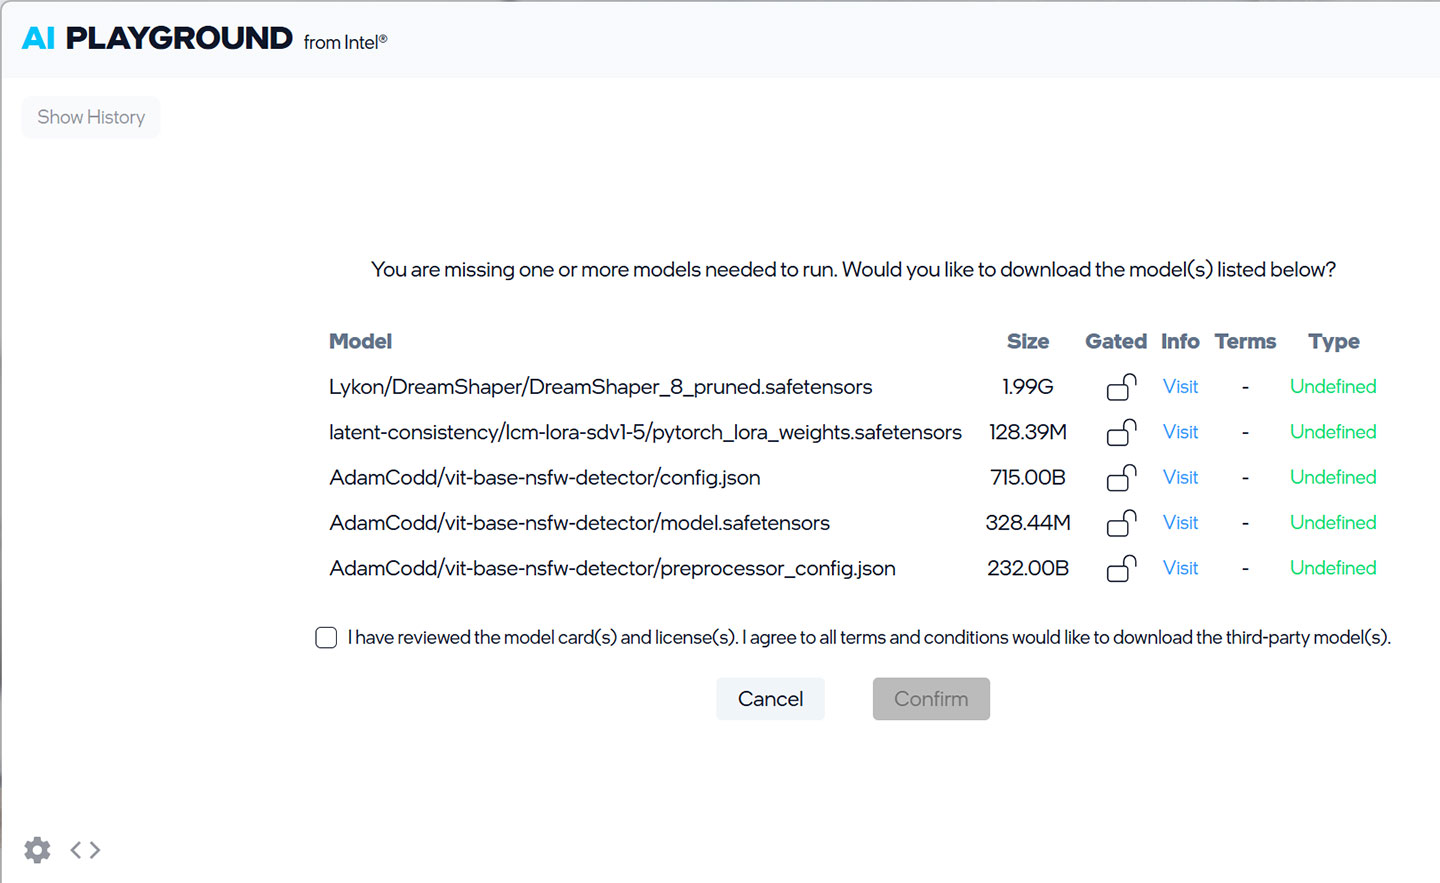Open the developer code brackets icon

(85, 850)
